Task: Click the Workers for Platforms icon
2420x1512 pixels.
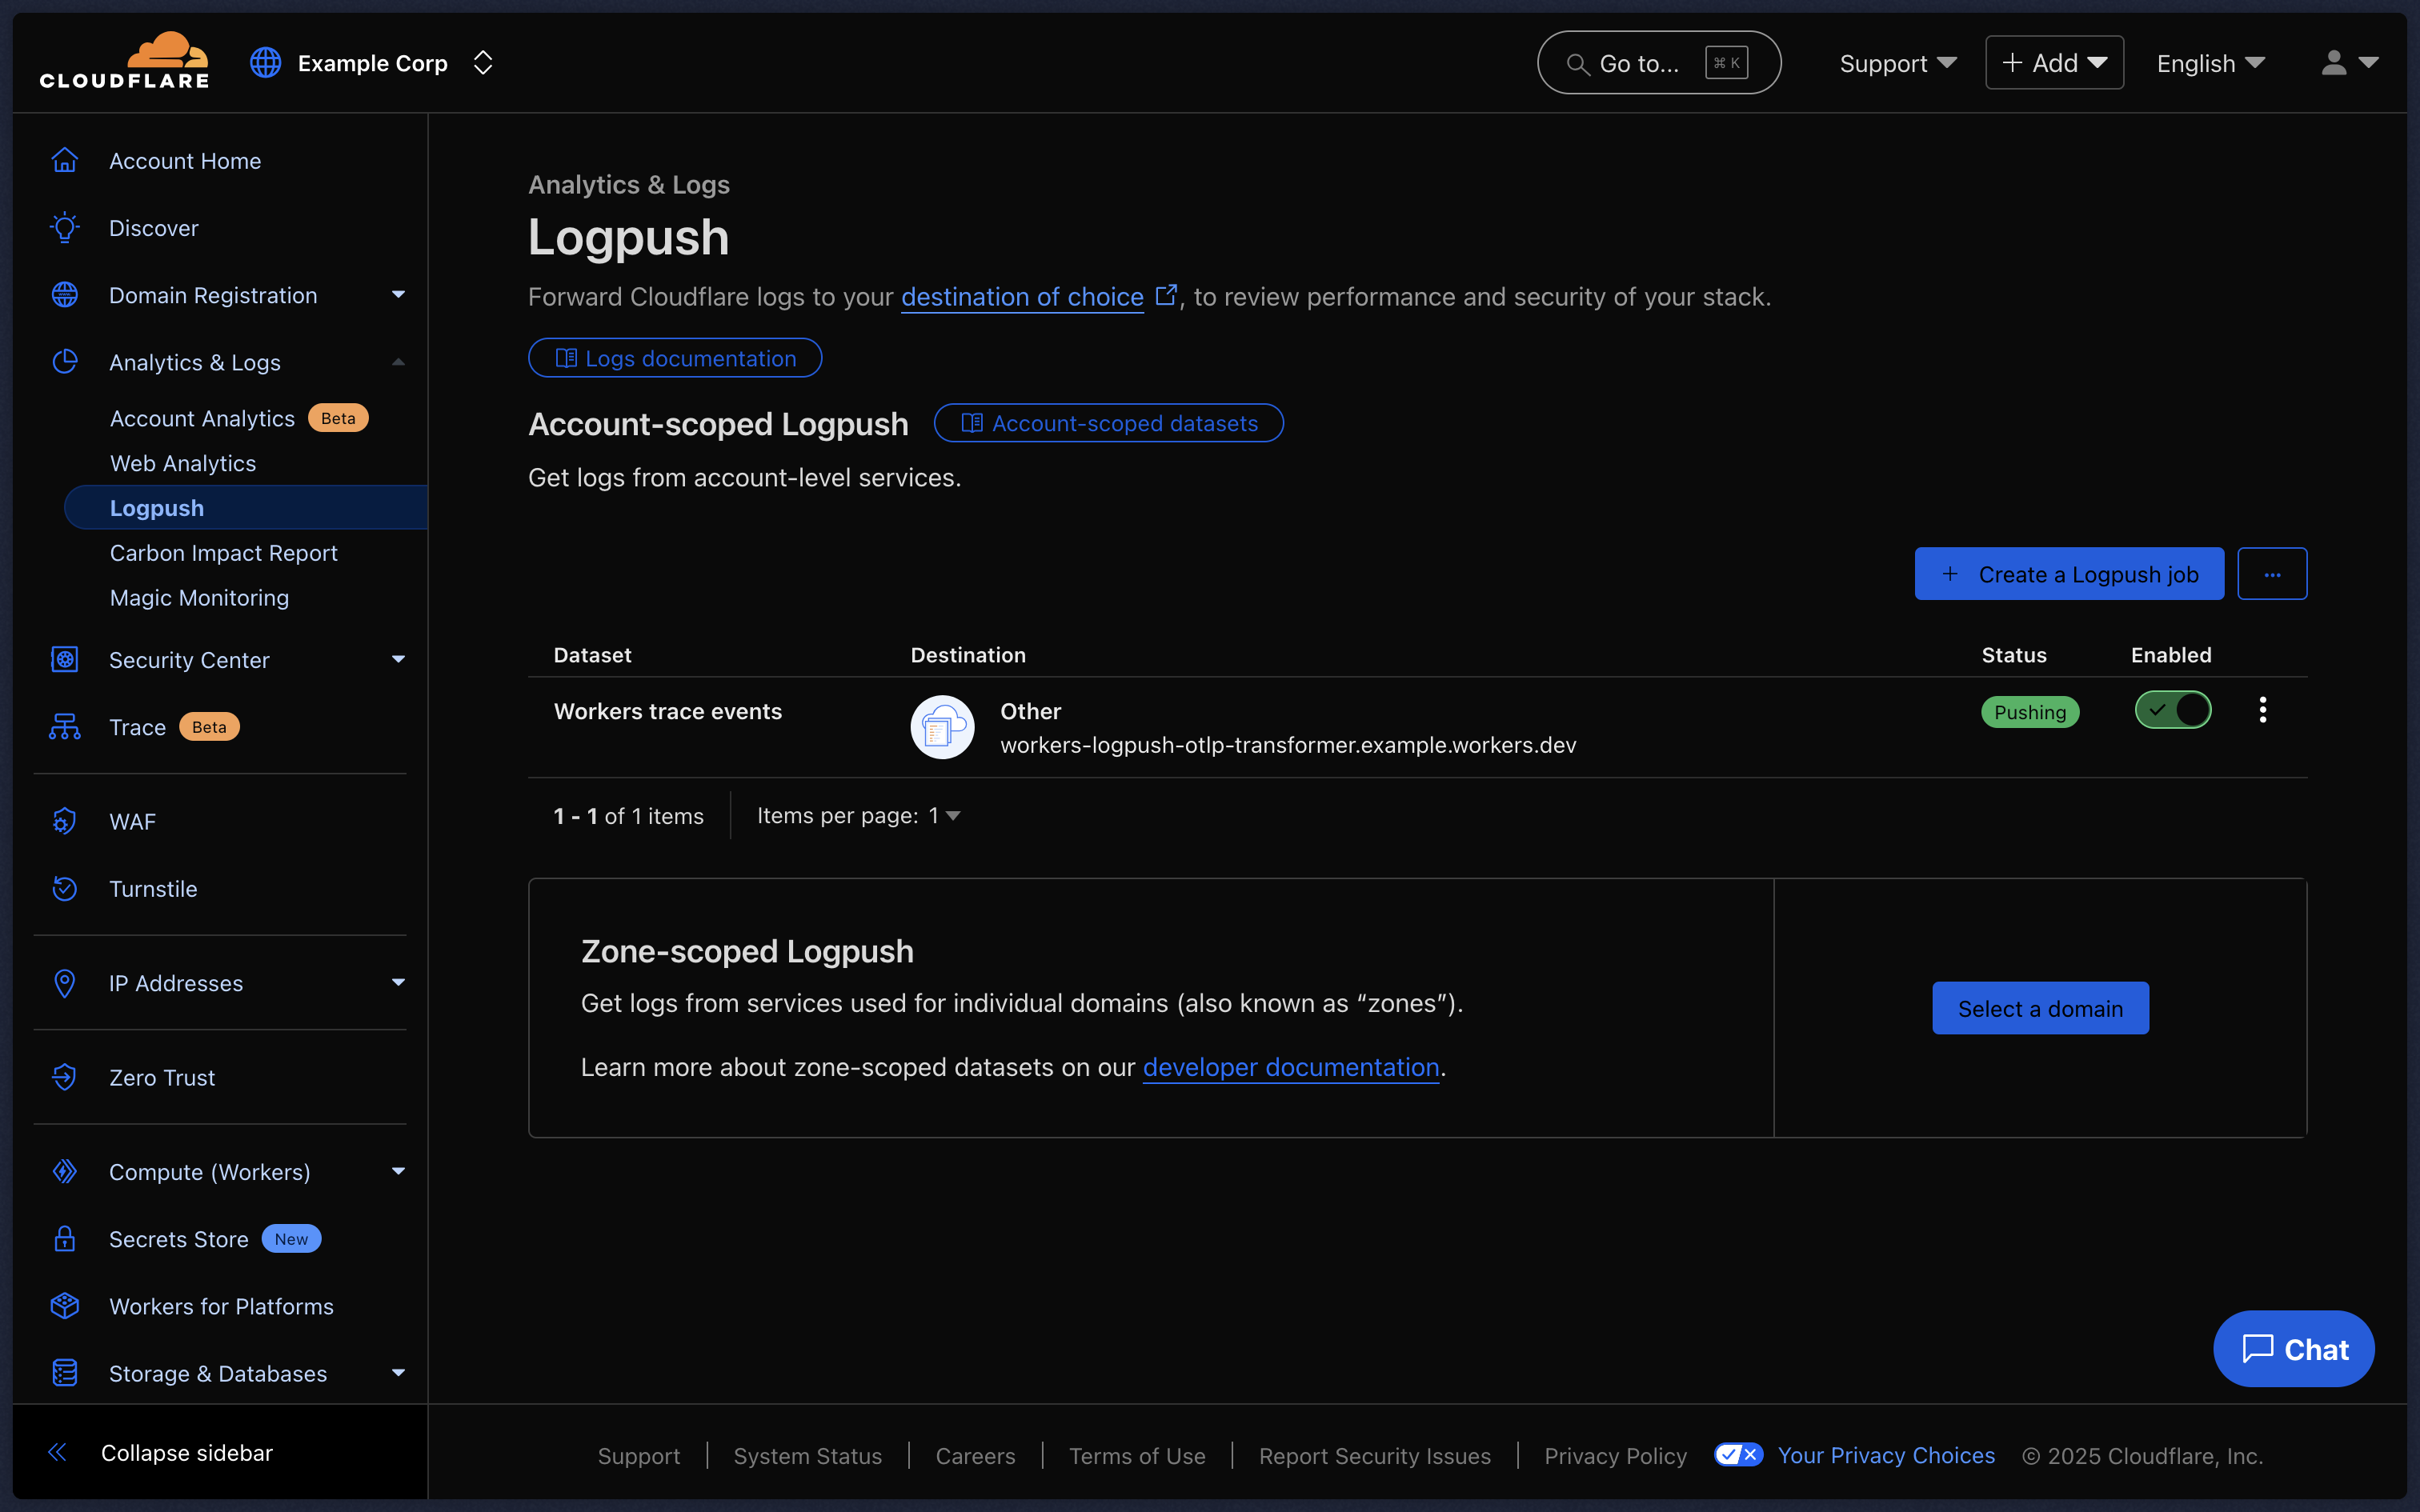Action: [x=65, y=1306]
